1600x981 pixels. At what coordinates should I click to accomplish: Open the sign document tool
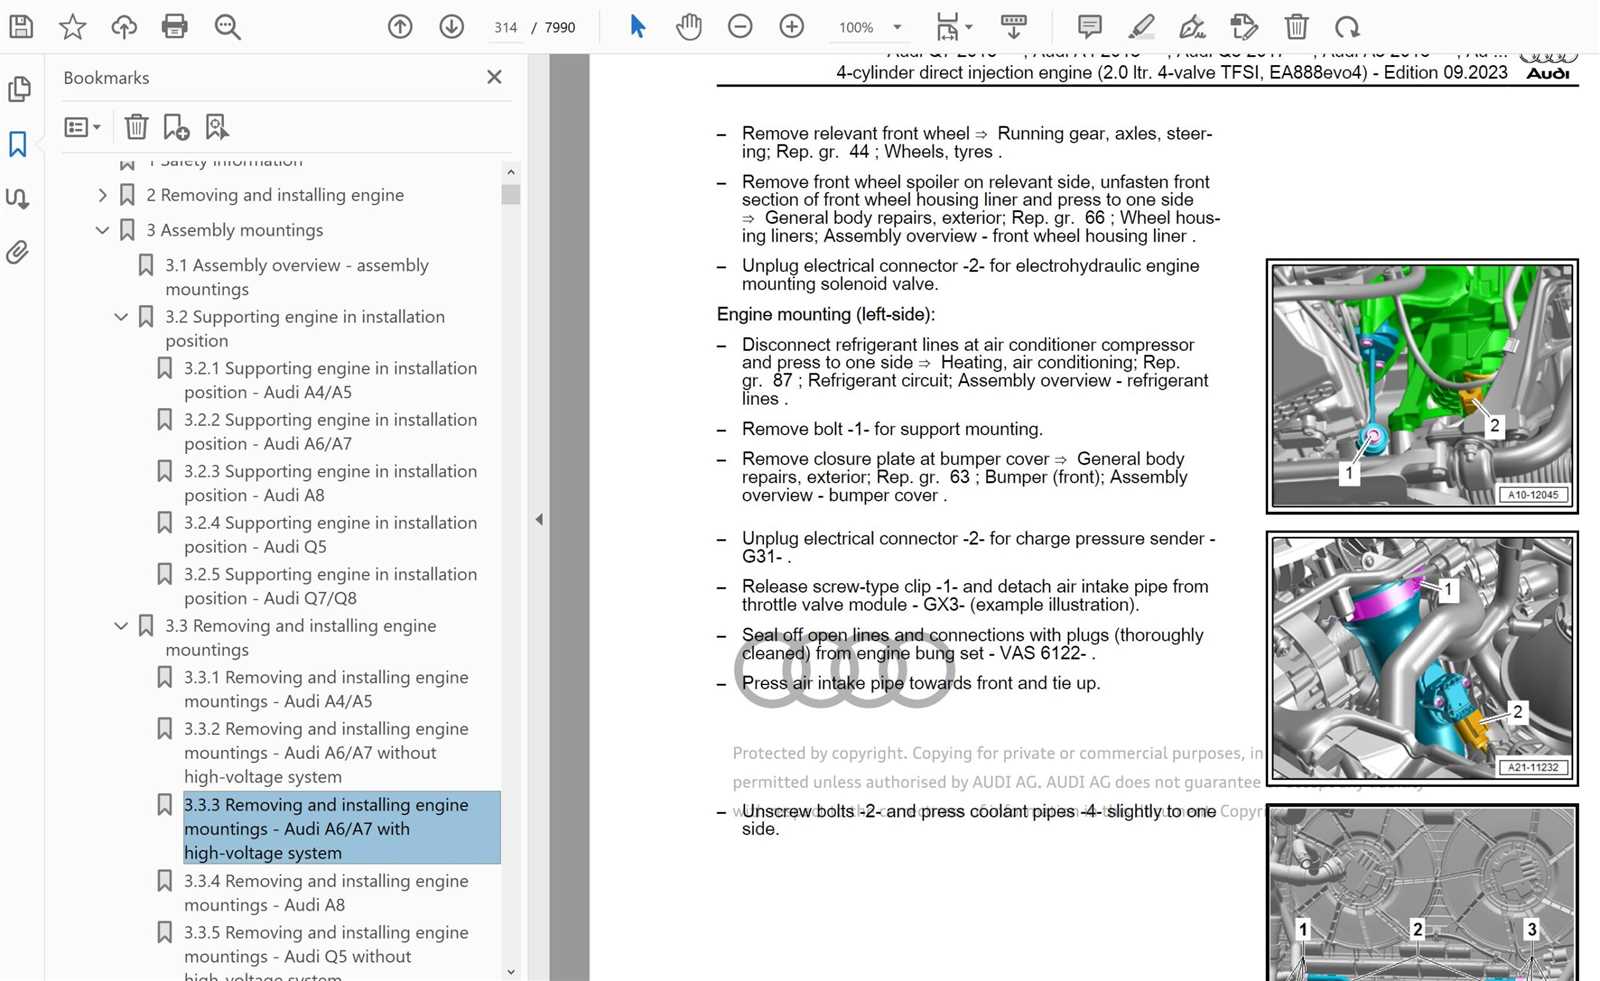1192,27
